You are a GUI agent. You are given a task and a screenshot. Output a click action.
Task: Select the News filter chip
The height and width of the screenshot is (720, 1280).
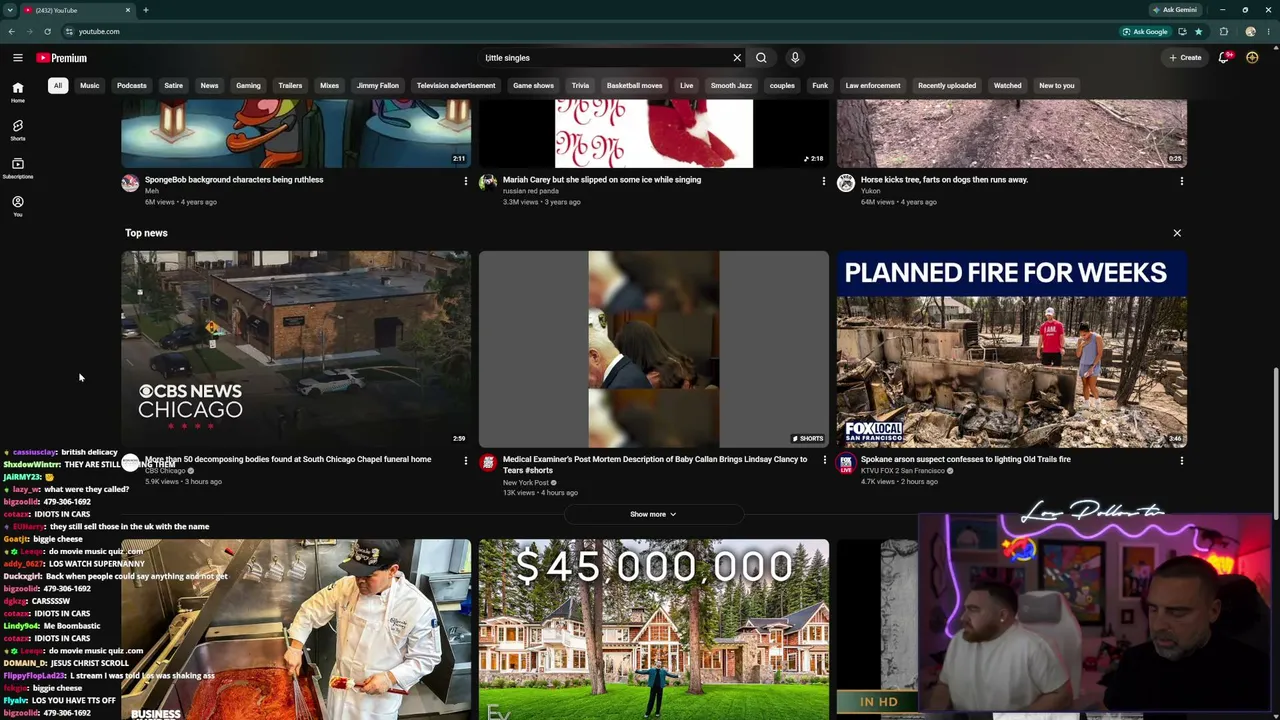[209, 85]
